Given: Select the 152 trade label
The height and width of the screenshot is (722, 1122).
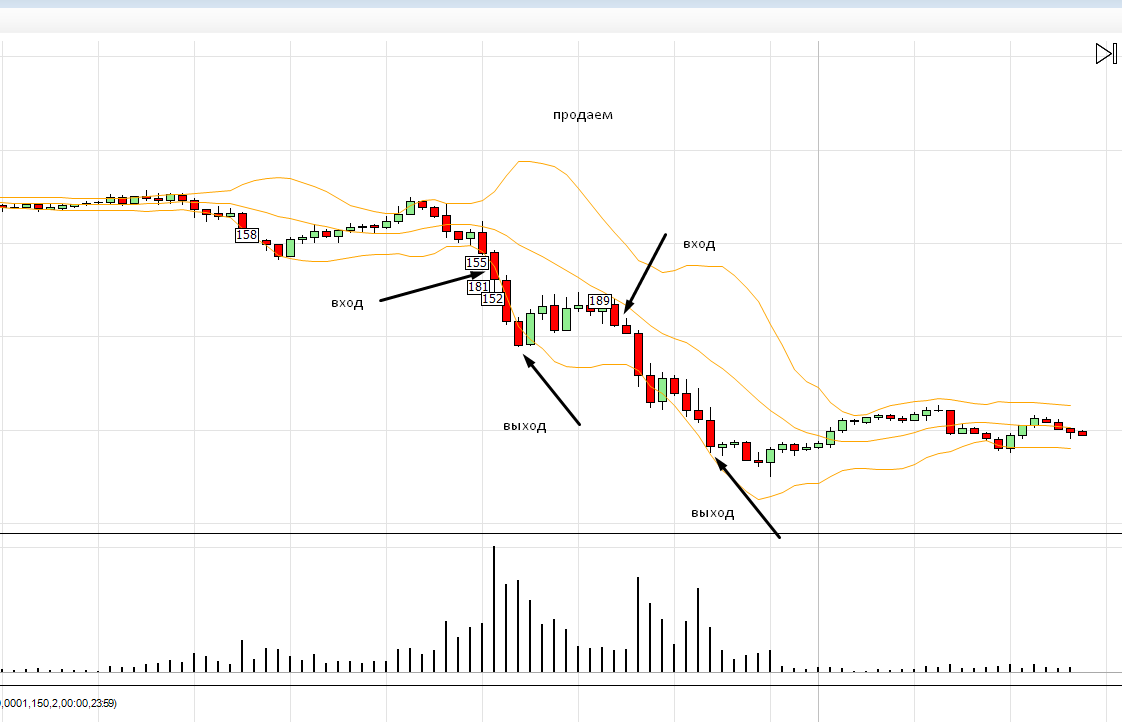Looking at the screenshot, I should click(x=492, y=298).
